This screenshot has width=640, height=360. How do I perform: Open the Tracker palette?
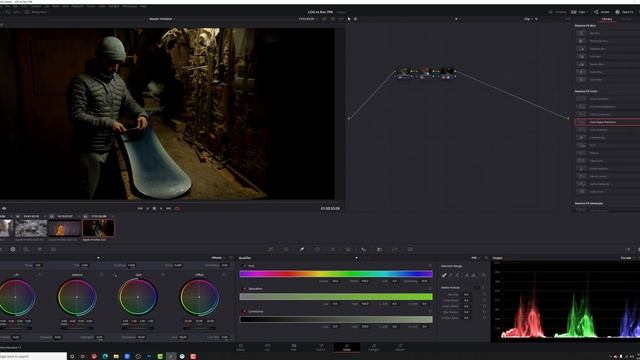click(x=333, y=249)
